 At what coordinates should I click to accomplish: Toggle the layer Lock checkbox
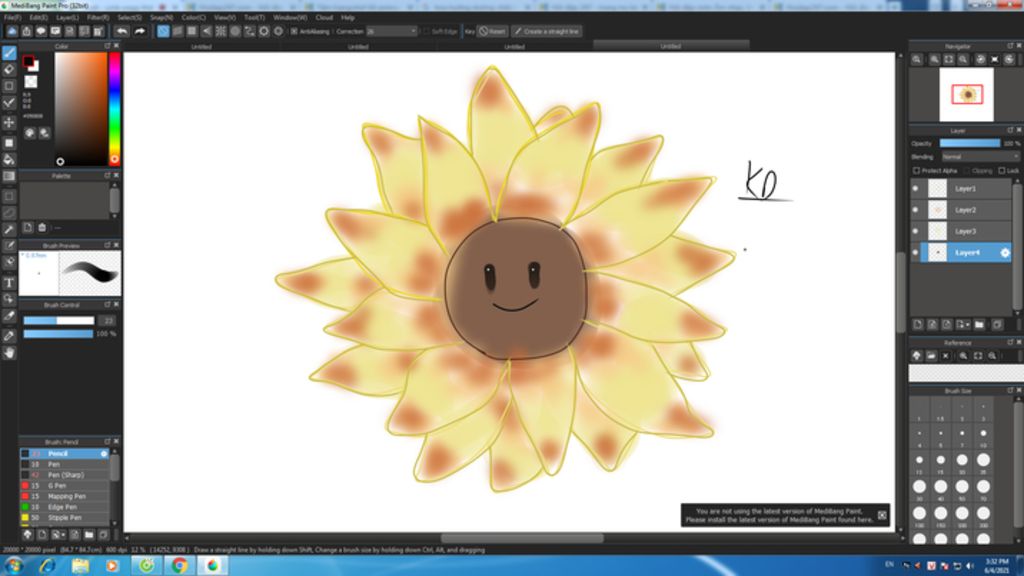1002,171
